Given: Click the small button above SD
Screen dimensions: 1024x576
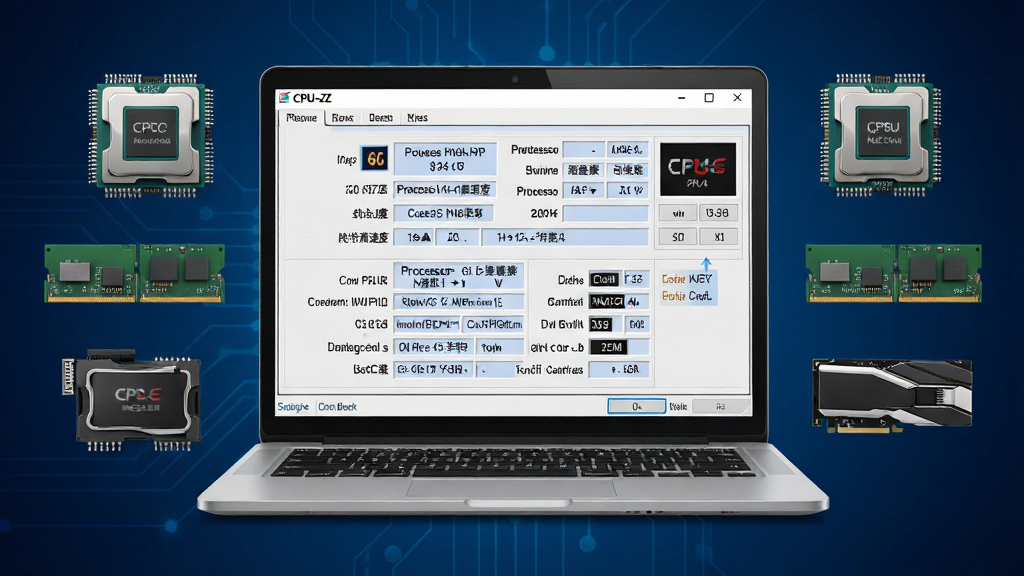Looking at the screenshot, I should (678, 213).
